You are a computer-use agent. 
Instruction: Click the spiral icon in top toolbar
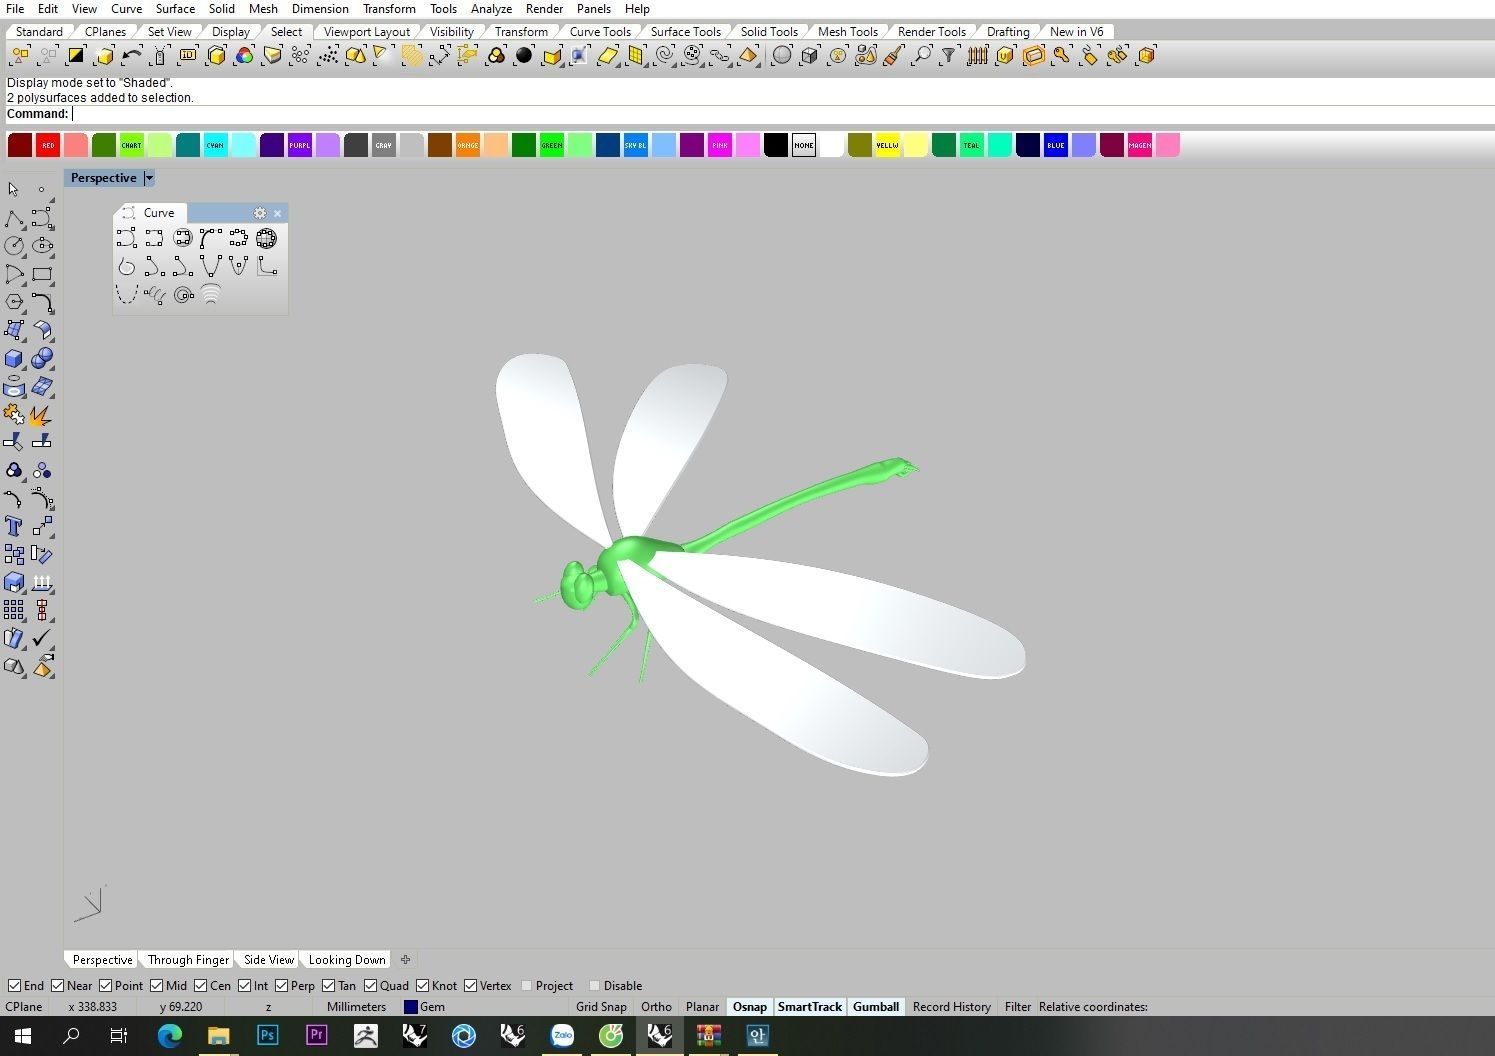coord(664,56)
